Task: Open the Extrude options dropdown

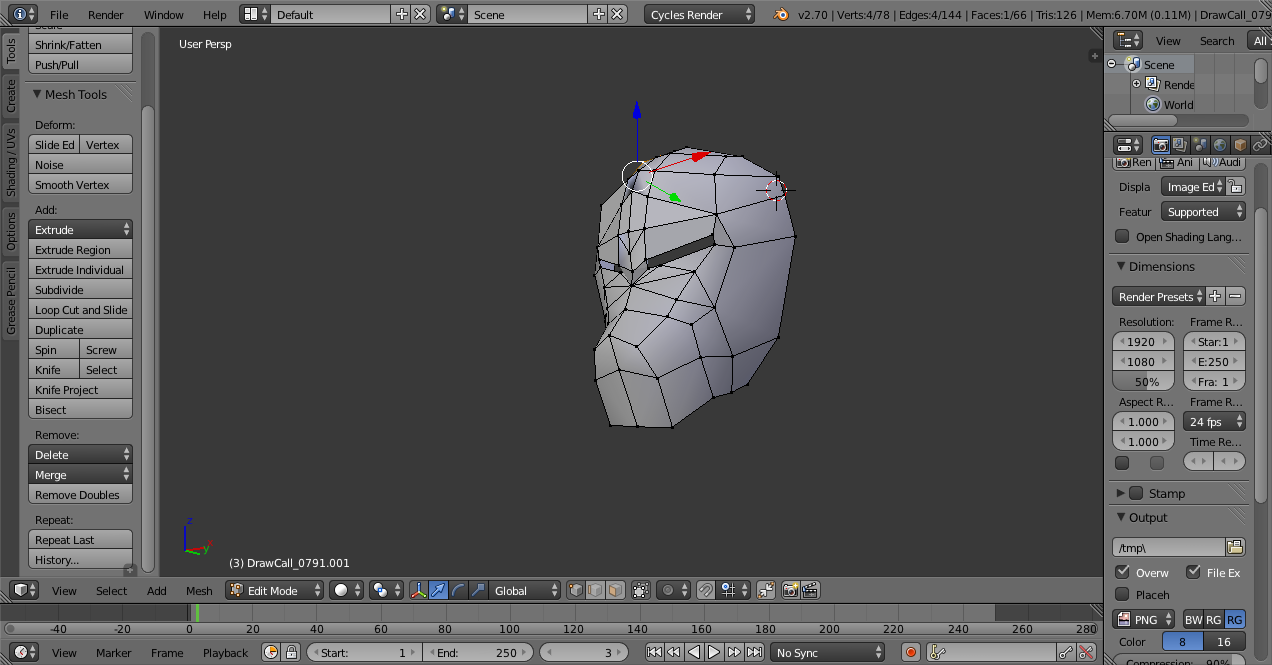Action: coord(80,229)
